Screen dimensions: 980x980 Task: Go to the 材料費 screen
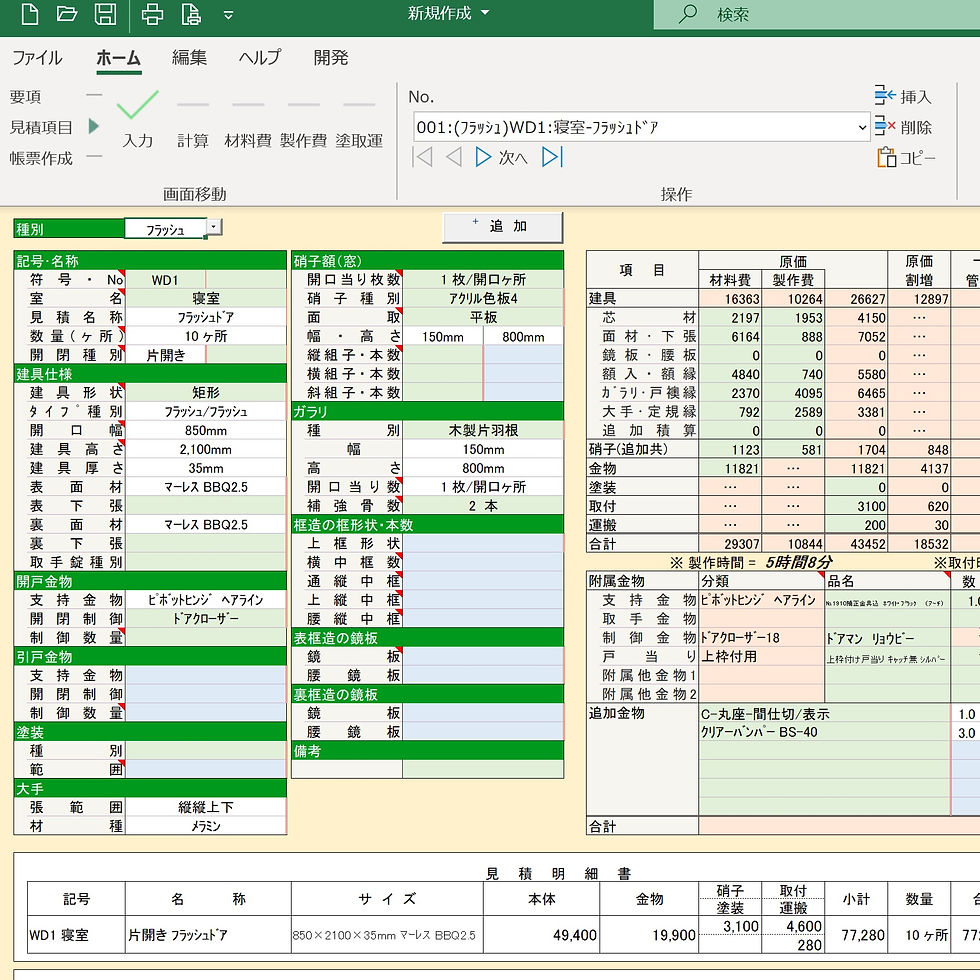248,140
